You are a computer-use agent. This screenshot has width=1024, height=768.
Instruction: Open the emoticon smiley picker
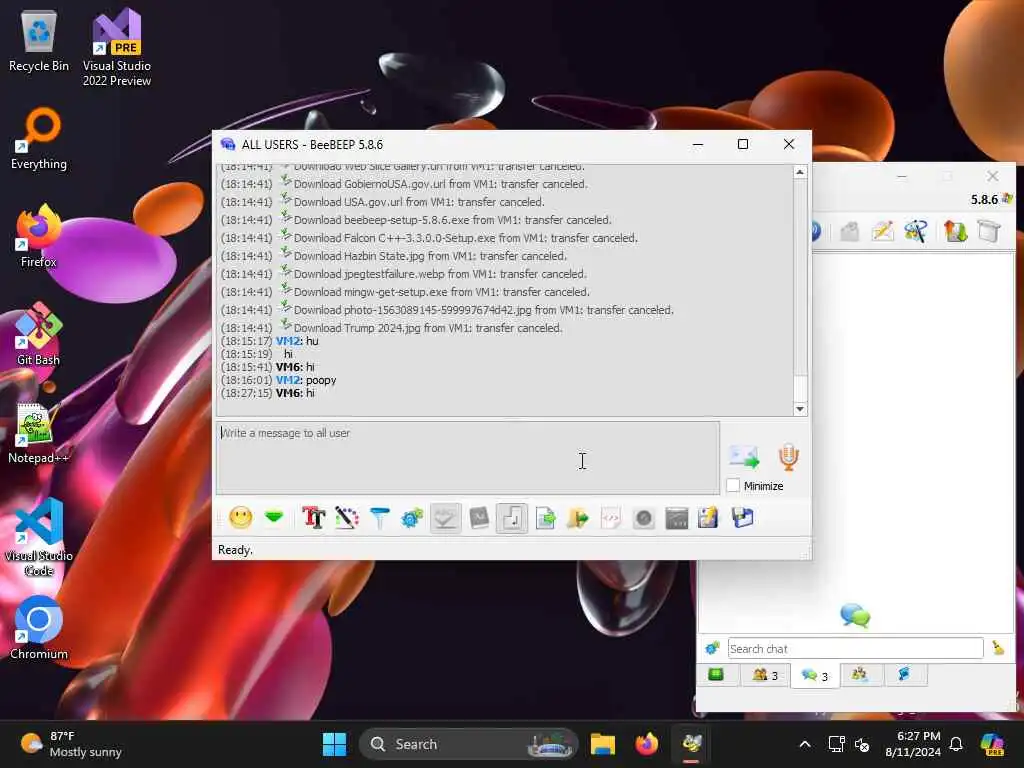tap(240, 518)
